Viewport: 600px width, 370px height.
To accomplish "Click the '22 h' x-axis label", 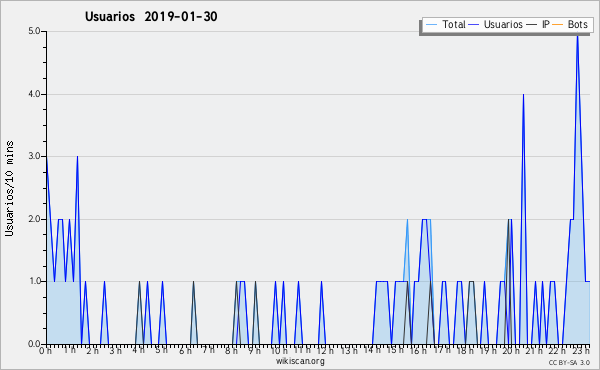I will point(557,351).
